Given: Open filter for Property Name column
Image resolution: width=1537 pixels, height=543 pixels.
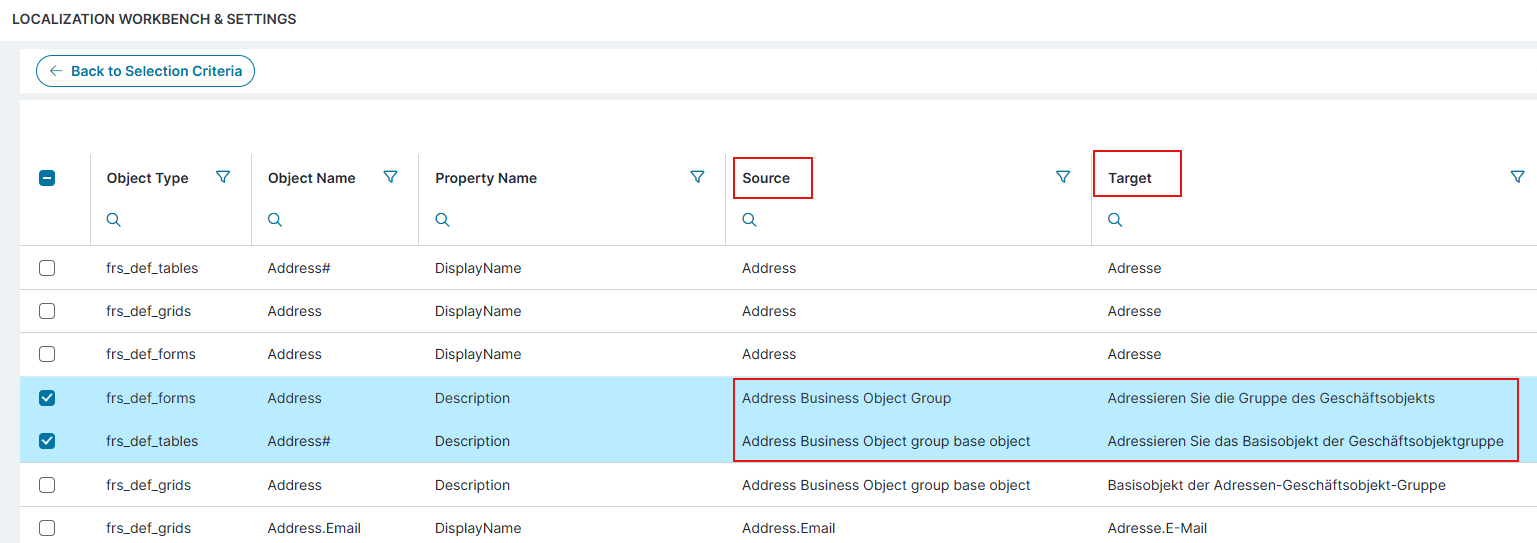Looking at the screenshot, I should pyautogui.click(x=697, y=177).
